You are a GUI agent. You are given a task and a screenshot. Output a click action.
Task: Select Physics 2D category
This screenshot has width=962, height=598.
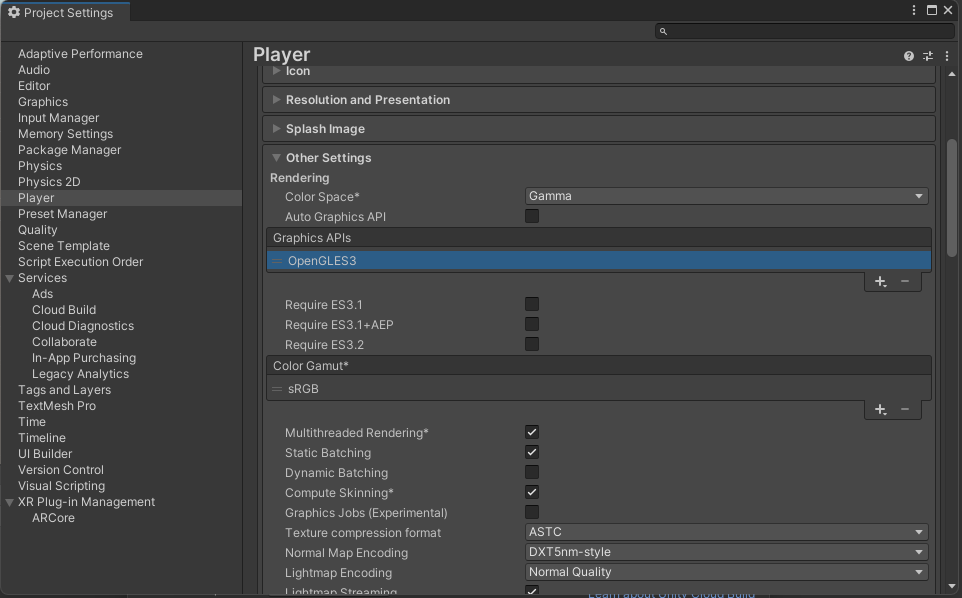click(49, 182)
